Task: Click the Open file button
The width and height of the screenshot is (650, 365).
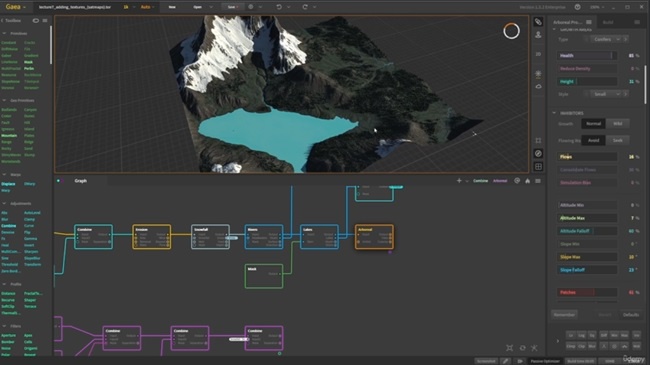Action: click(x=198, y=7)
